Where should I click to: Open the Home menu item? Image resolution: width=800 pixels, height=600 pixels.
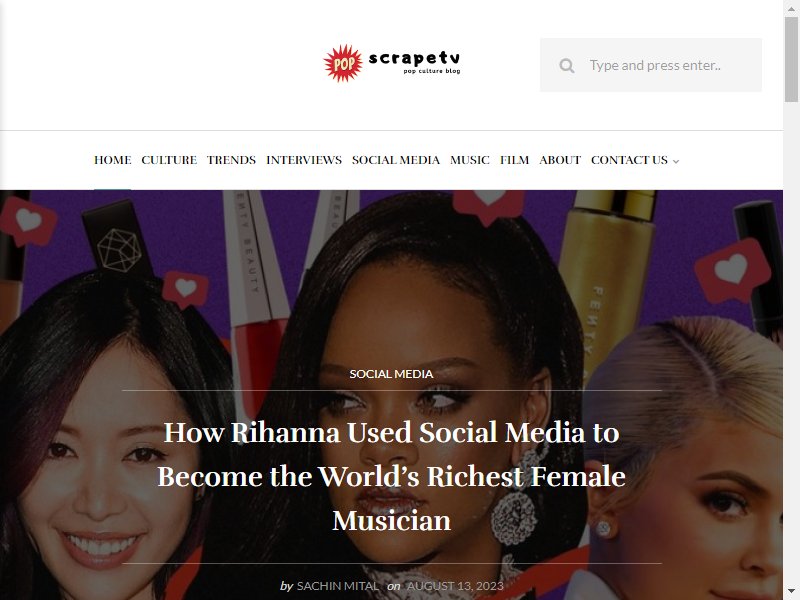pos(112,160)
